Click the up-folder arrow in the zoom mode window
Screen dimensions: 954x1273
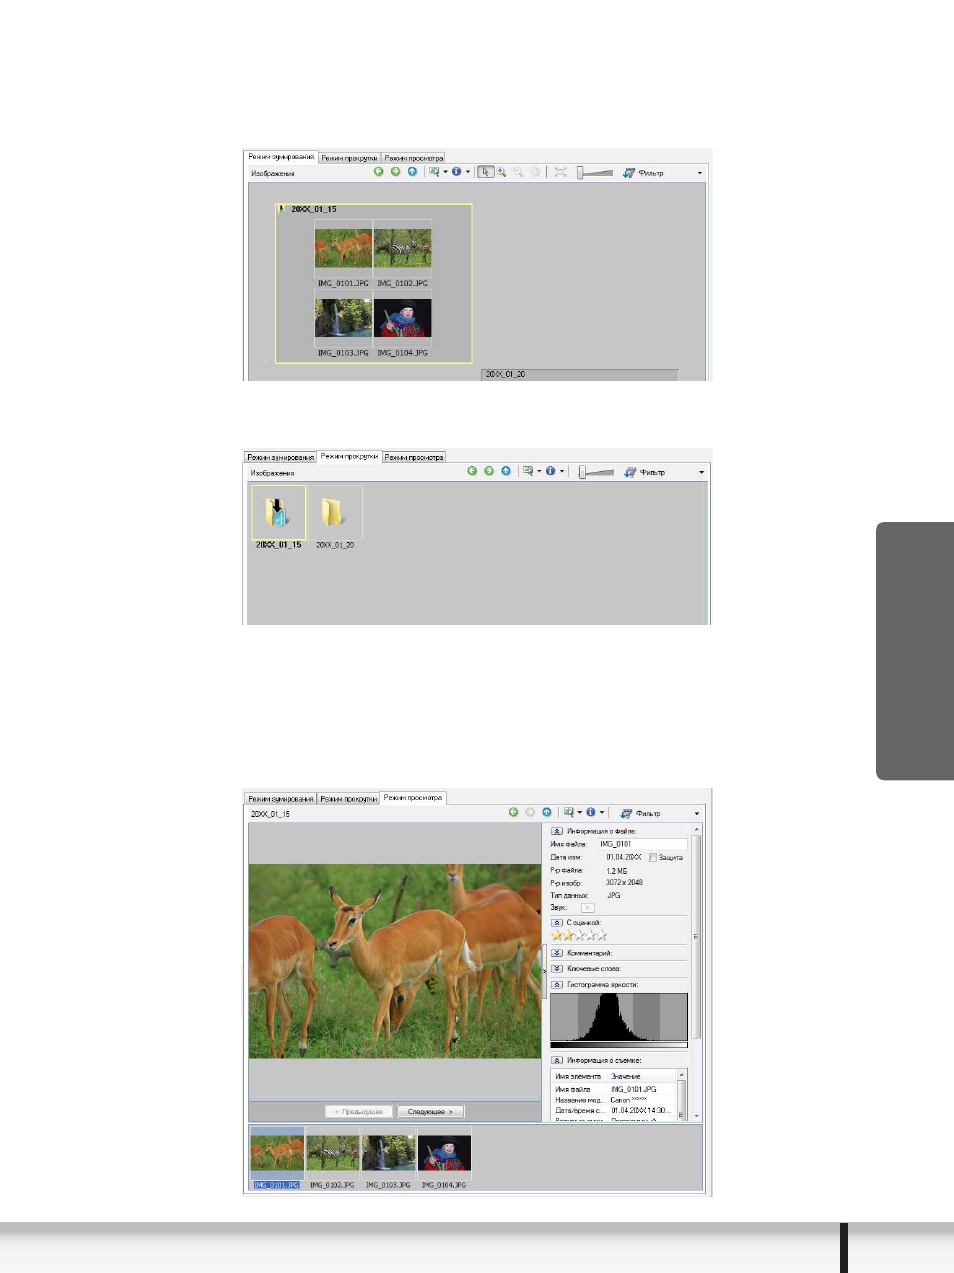(412, 172)
